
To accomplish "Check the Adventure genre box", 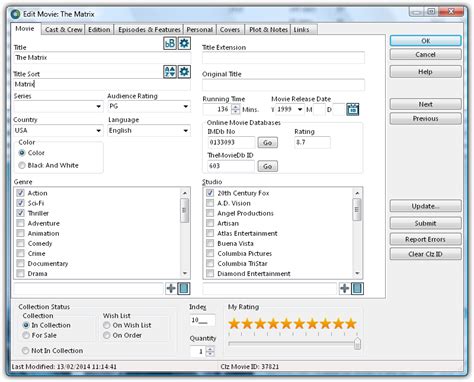I will tap(21, 223).
